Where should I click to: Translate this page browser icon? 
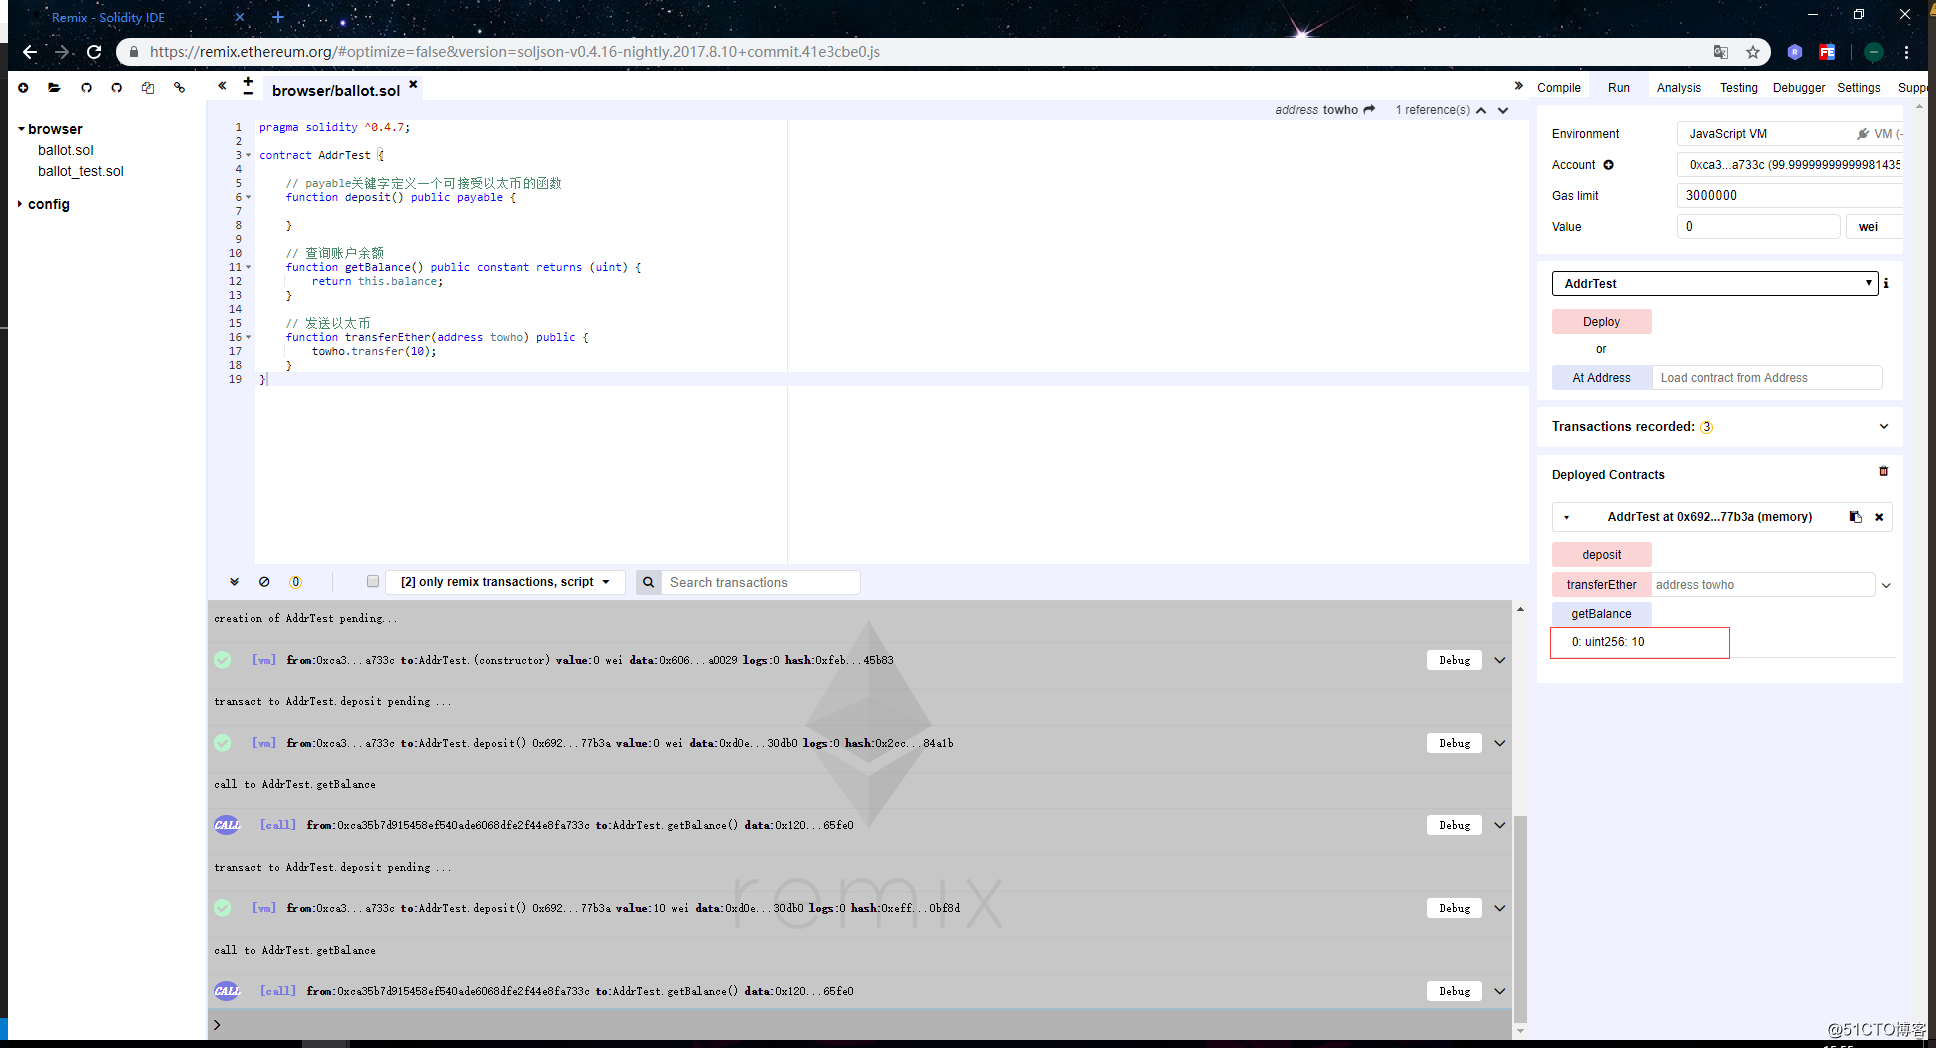click(x=1721, y=52)
